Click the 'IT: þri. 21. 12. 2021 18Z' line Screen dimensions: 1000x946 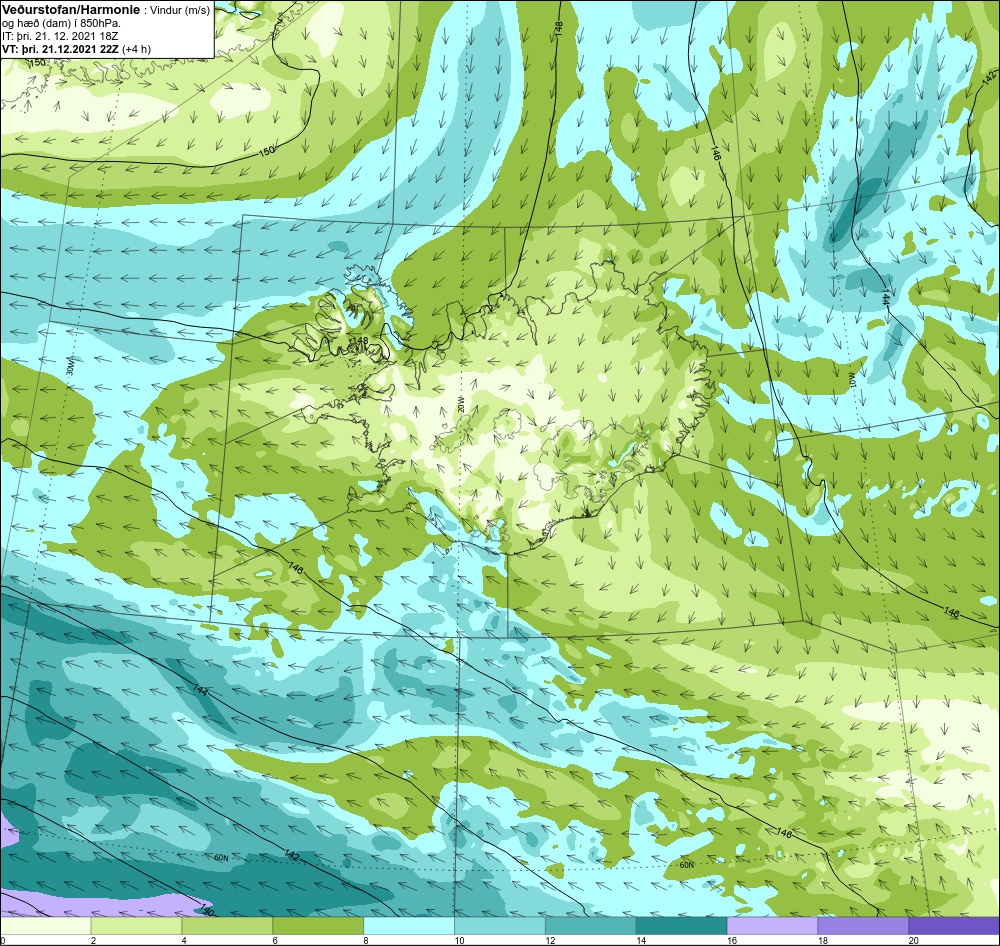click(x=61, y=36)
